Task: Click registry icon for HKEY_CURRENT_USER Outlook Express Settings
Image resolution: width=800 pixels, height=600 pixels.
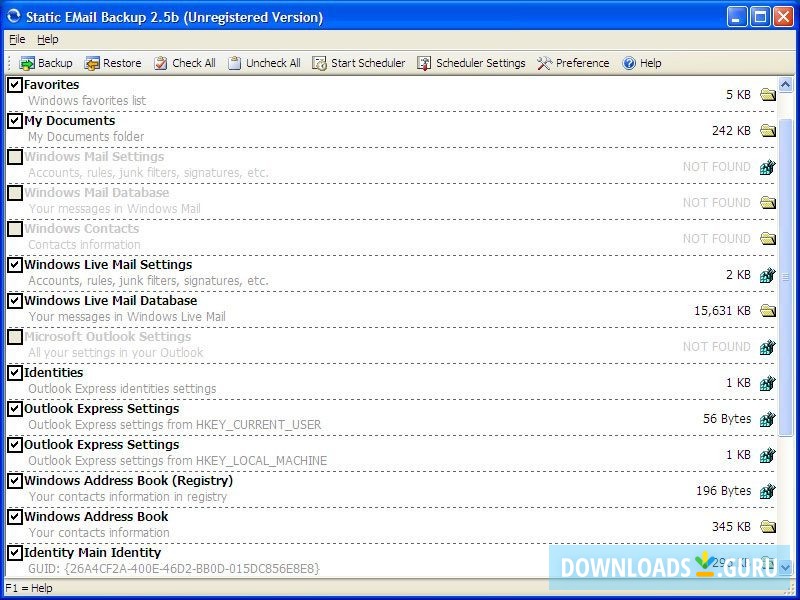Action: tap(768, 419)
